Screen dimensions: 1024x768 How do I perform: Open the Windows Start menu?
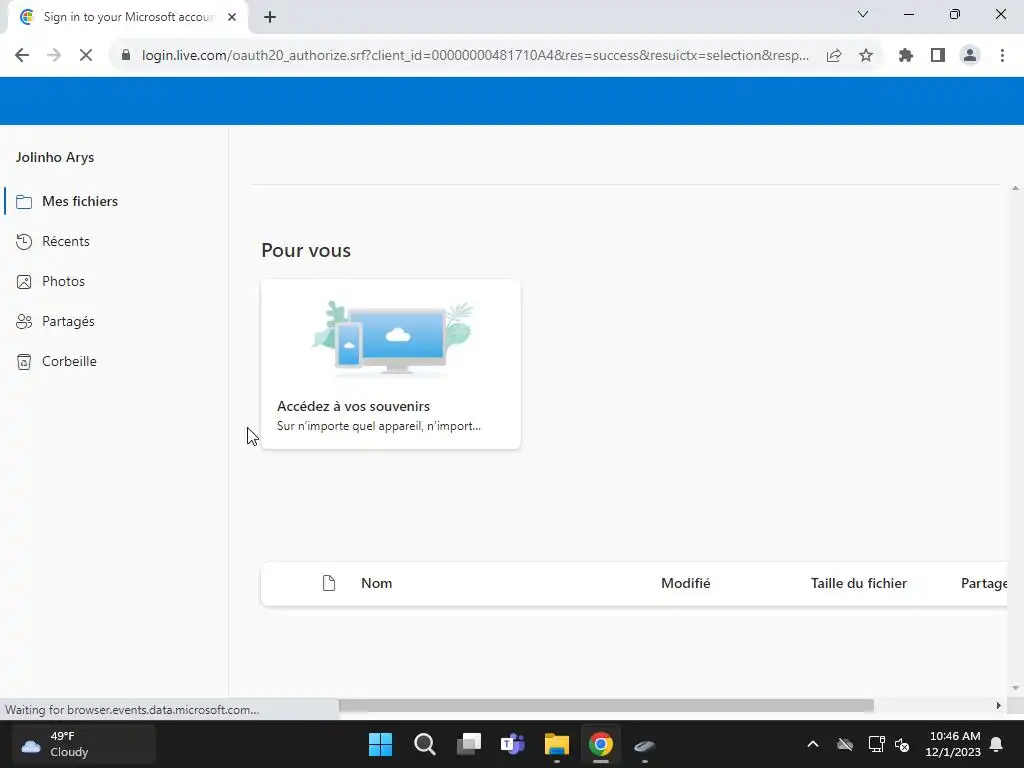click(380, 744)
